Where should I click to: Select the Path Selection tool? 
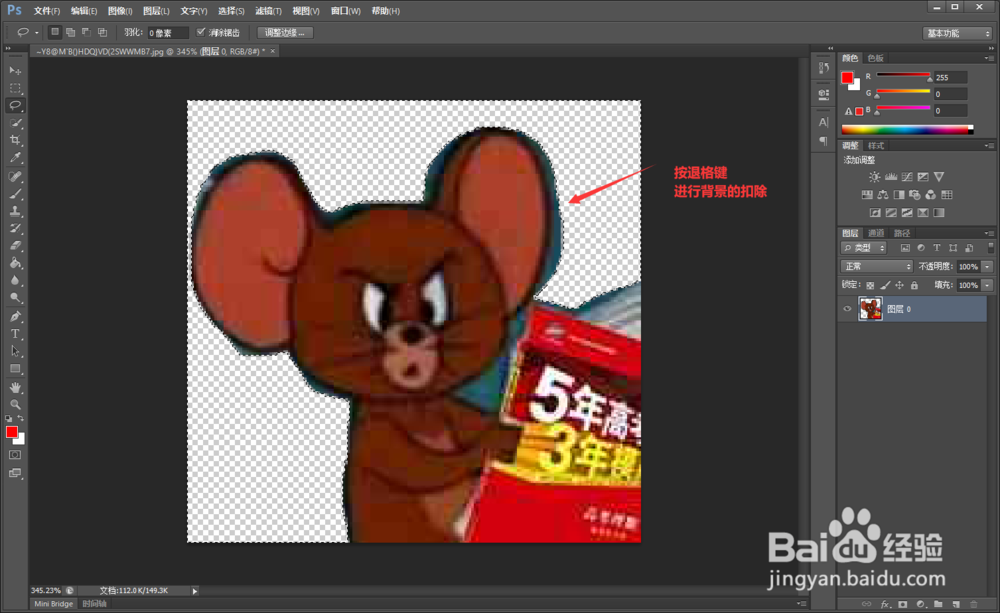15,351
